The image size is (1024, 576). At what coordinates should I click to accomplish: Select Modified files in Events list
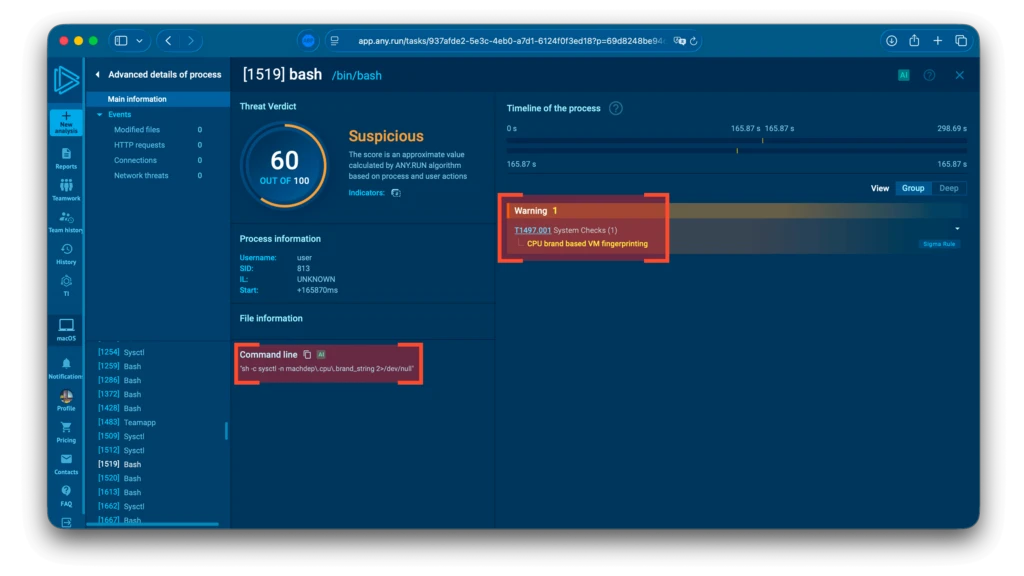[136, 130]
